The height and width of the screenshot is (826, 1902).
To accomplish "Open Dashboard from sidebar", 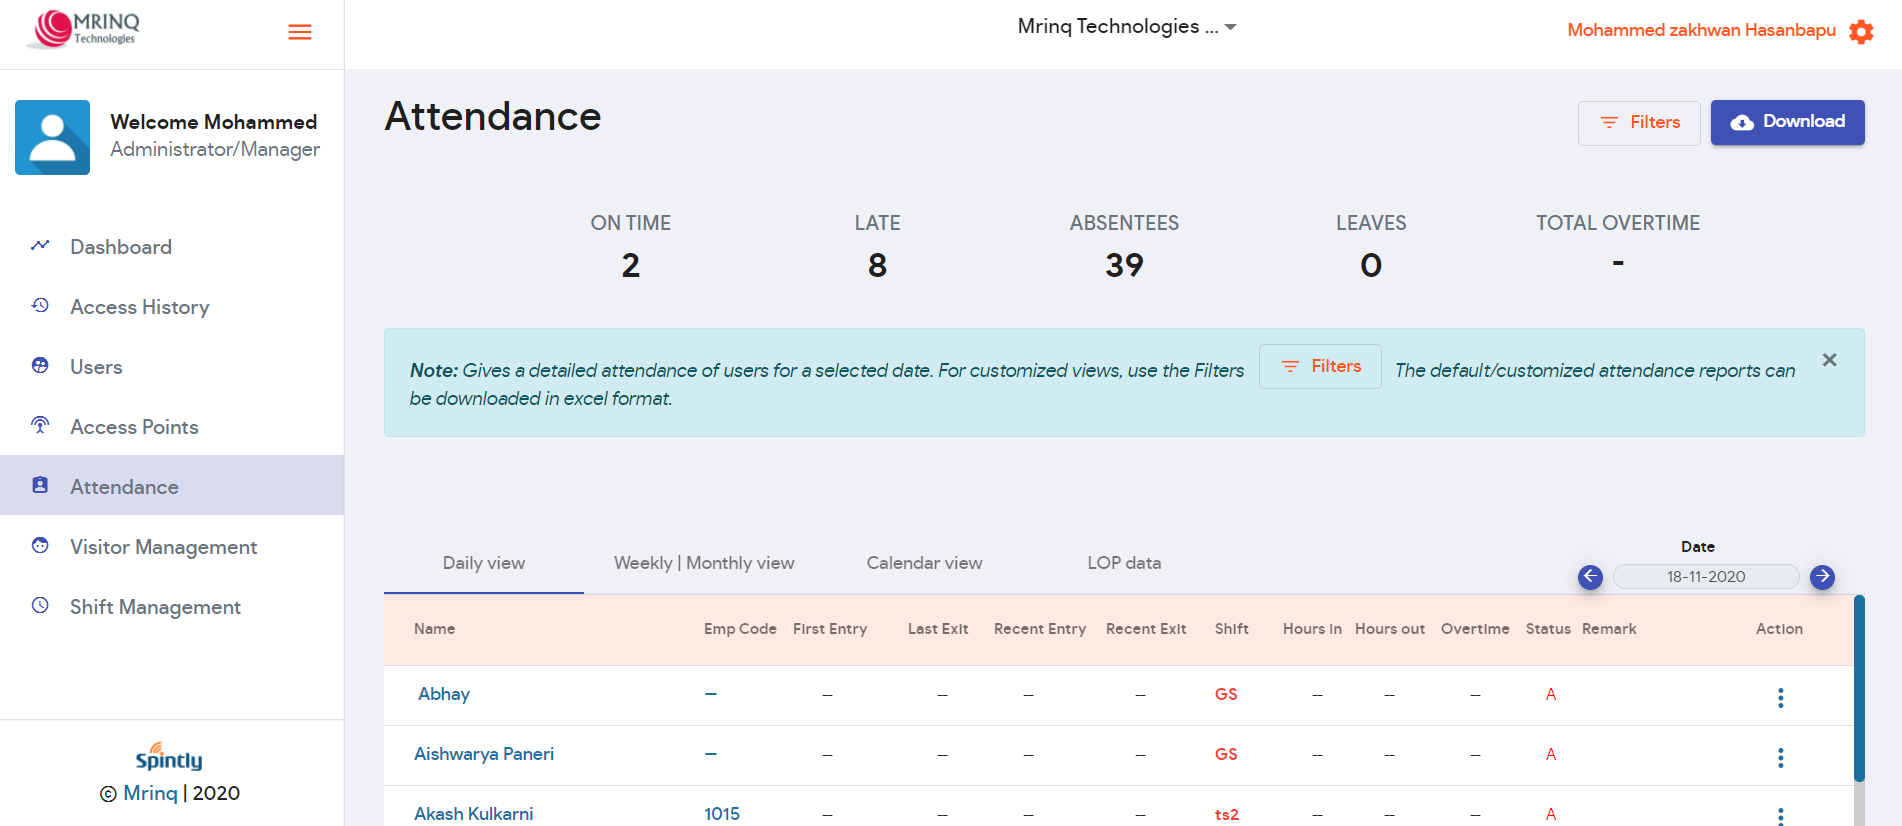I will click(x=121, y=247).
